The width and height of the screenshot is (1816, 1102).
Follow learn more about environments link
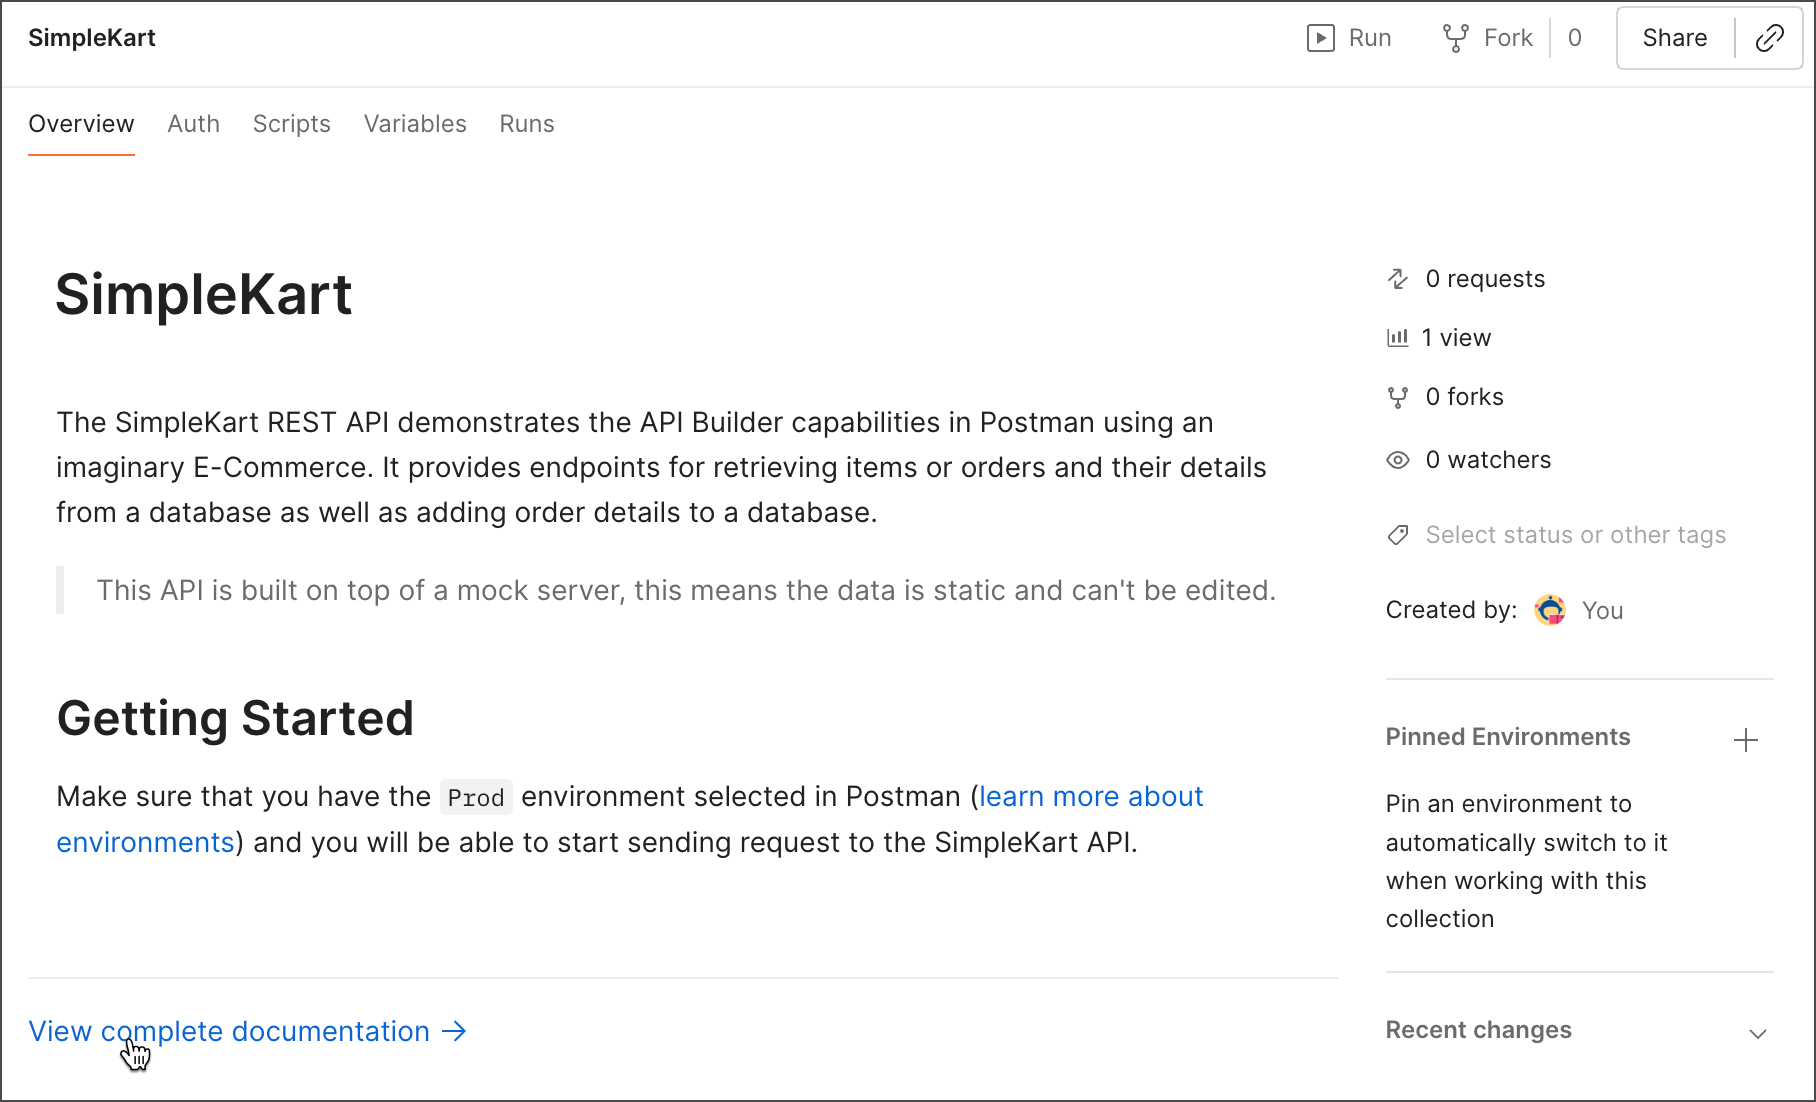pos(1090,797)
